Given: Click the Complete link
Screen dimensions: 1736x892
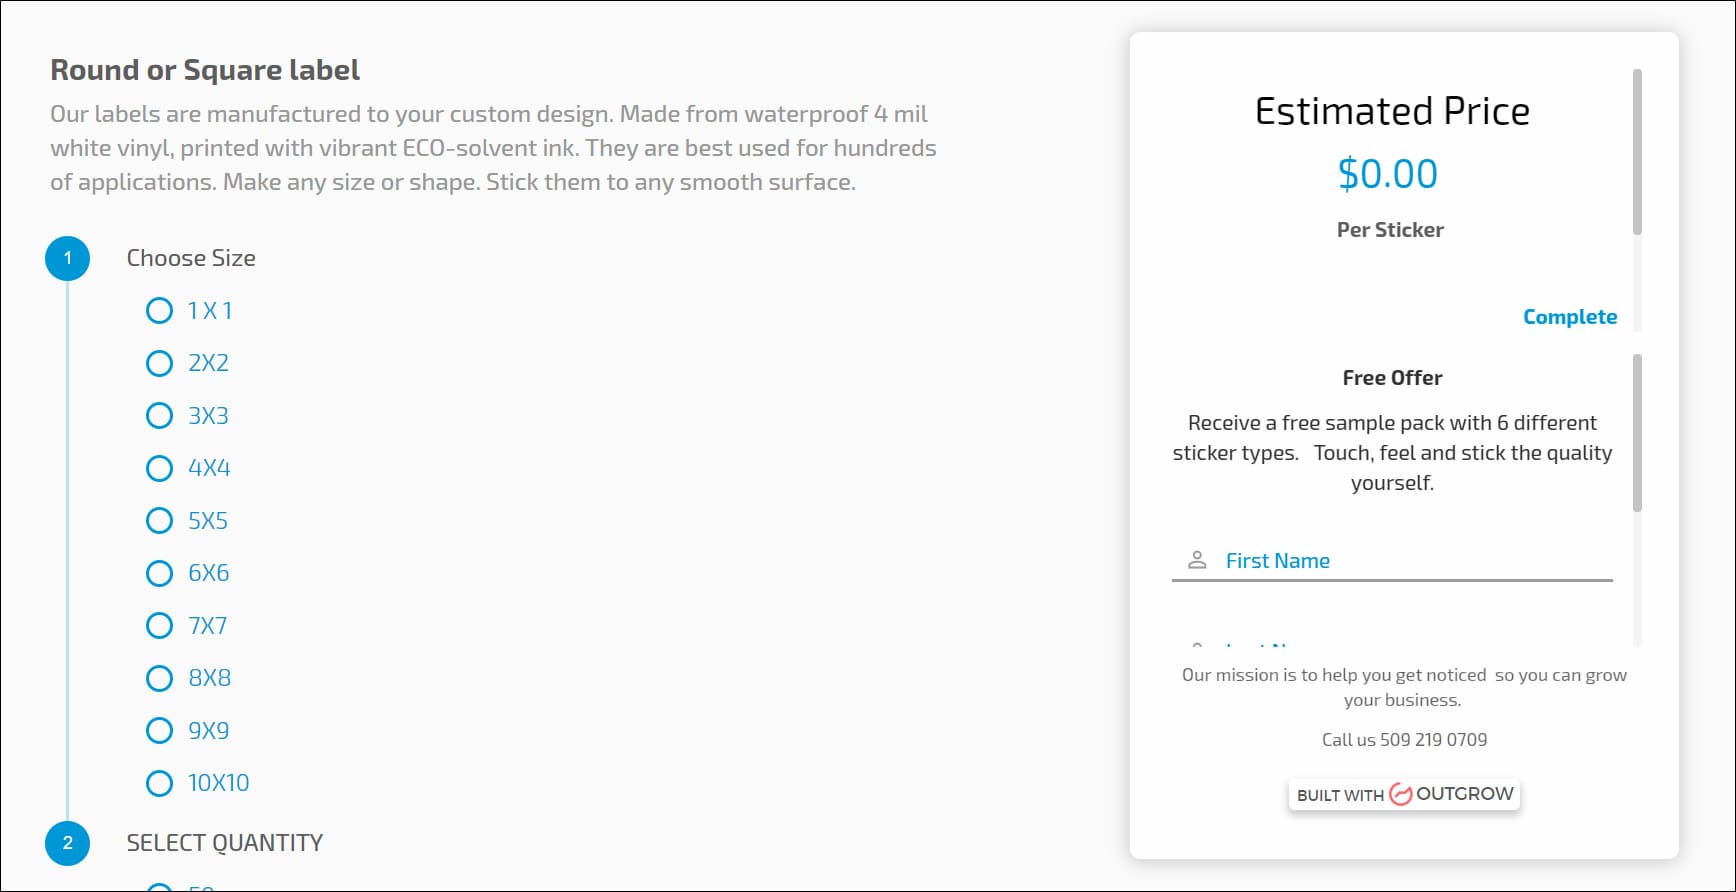Looking at the screenshot, I should [x=1569, y=317].
